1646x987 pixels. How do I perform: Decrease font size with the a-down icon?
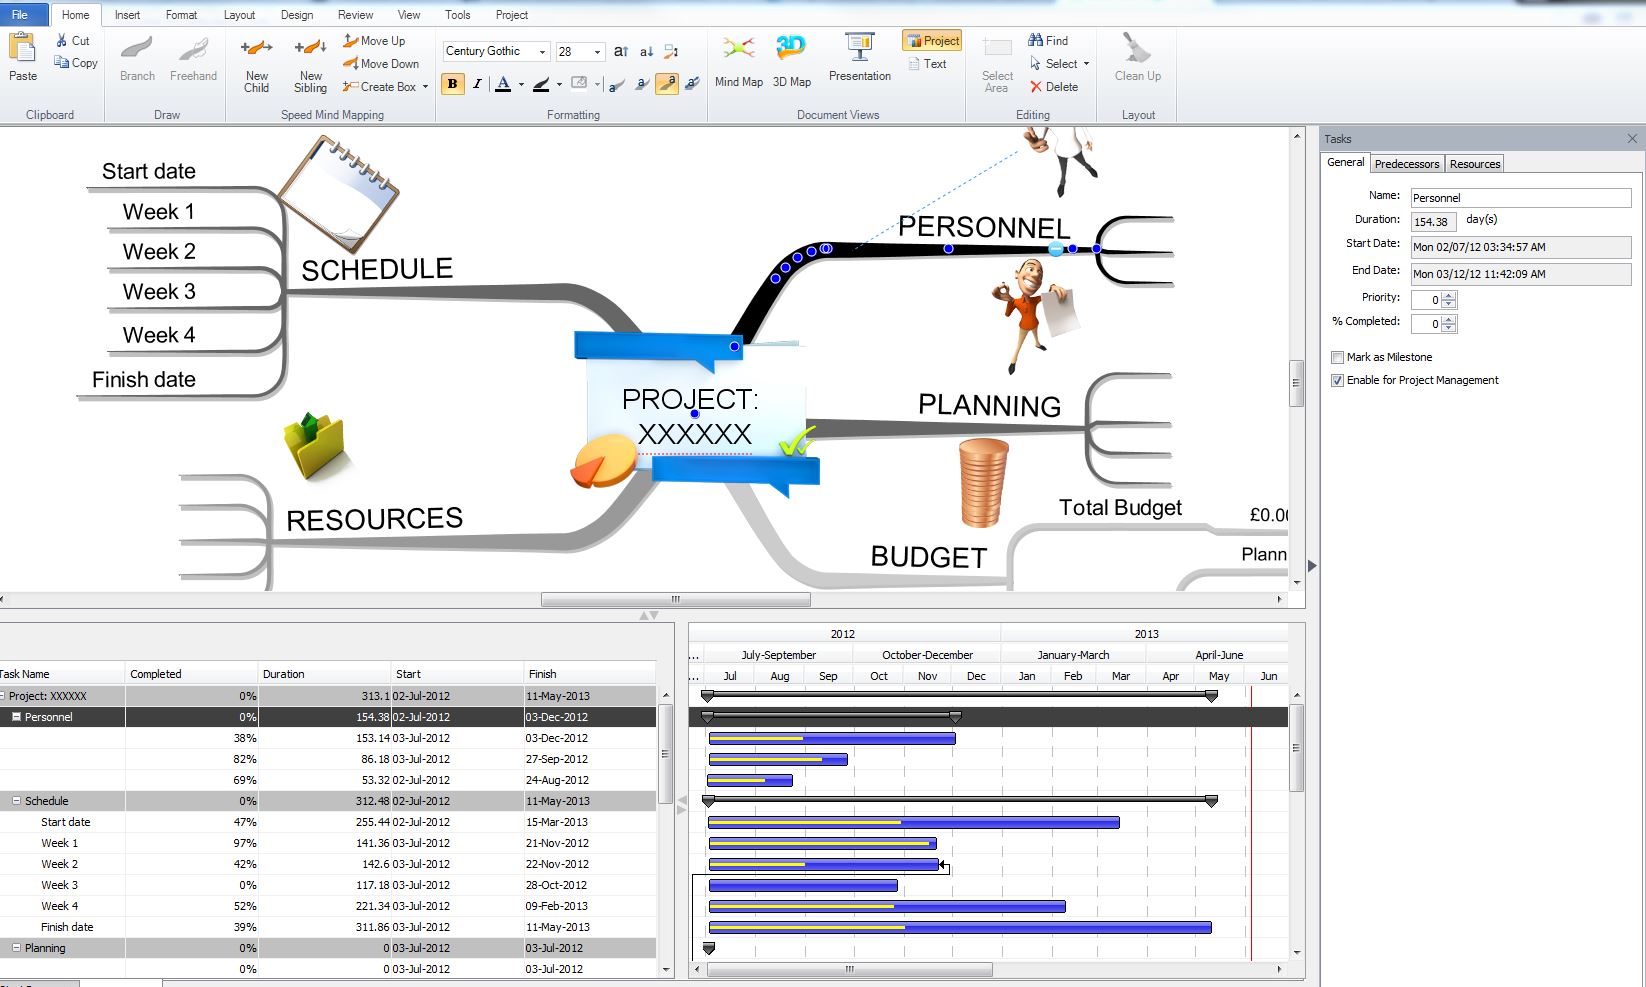pyautogui.click(x=646, y=51)
